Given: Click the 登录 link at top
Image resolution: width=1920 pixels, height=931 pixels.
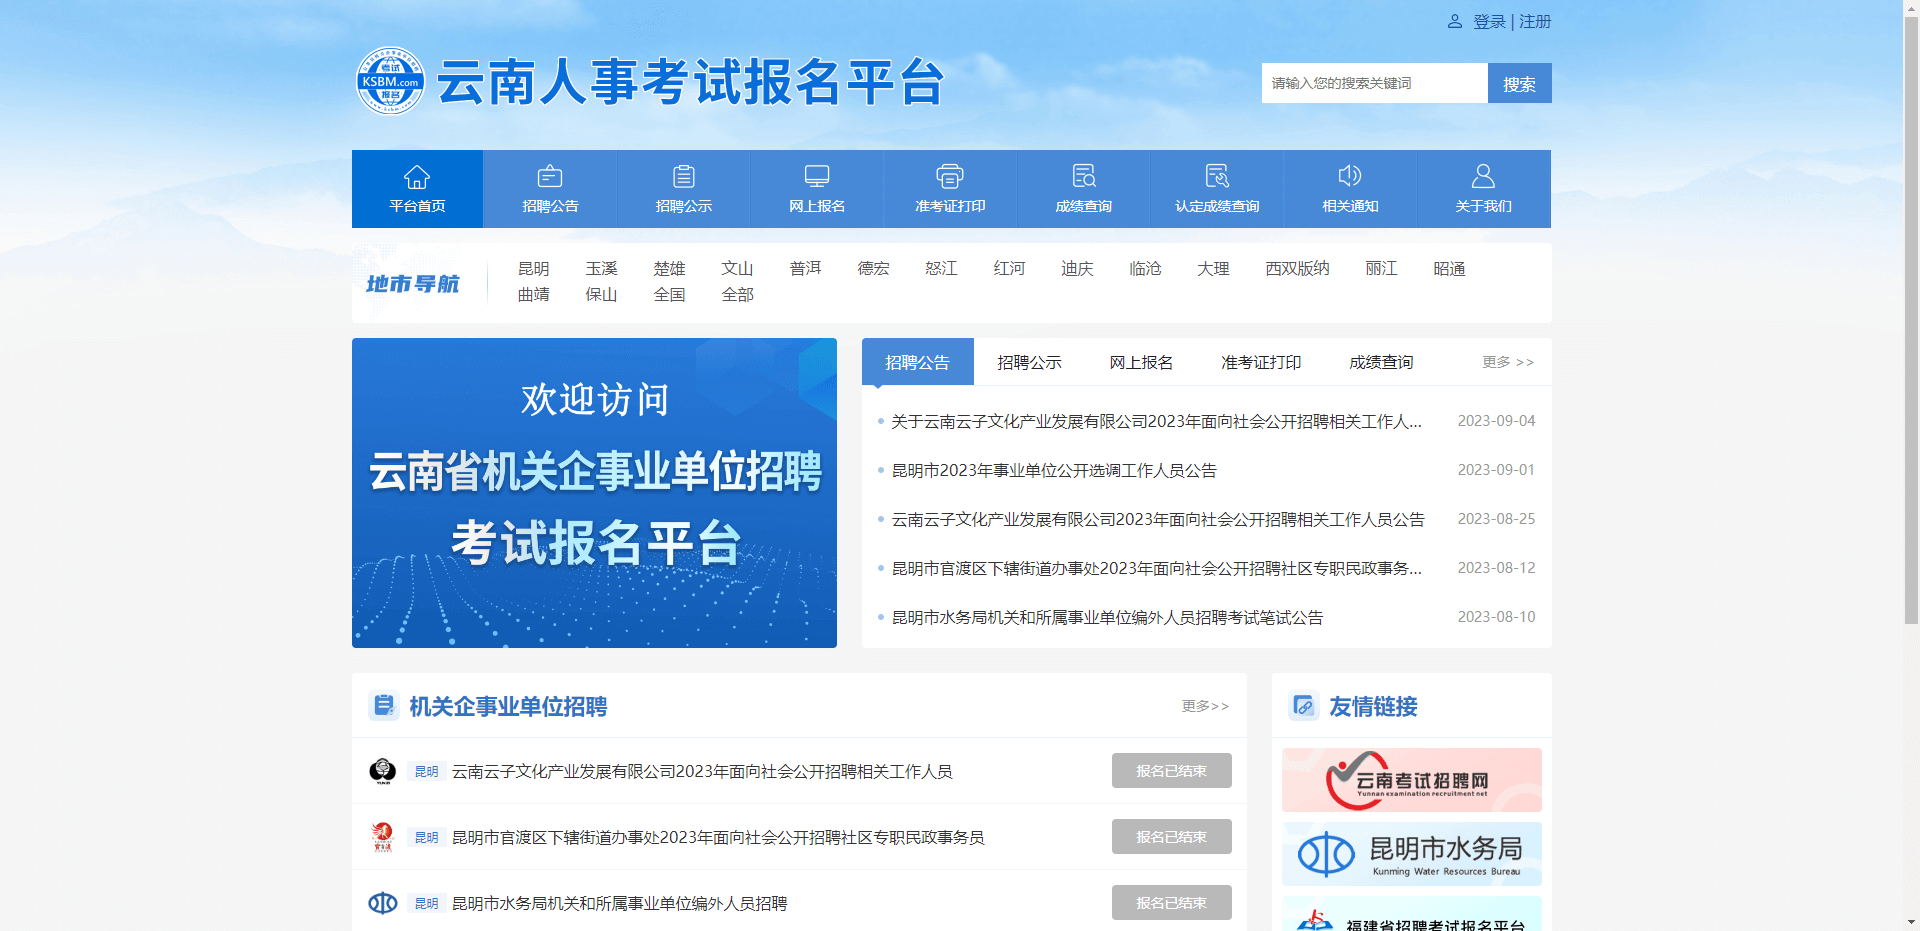Looking at the screenshot, I should pyautogui.click(x=1489, y=22).
